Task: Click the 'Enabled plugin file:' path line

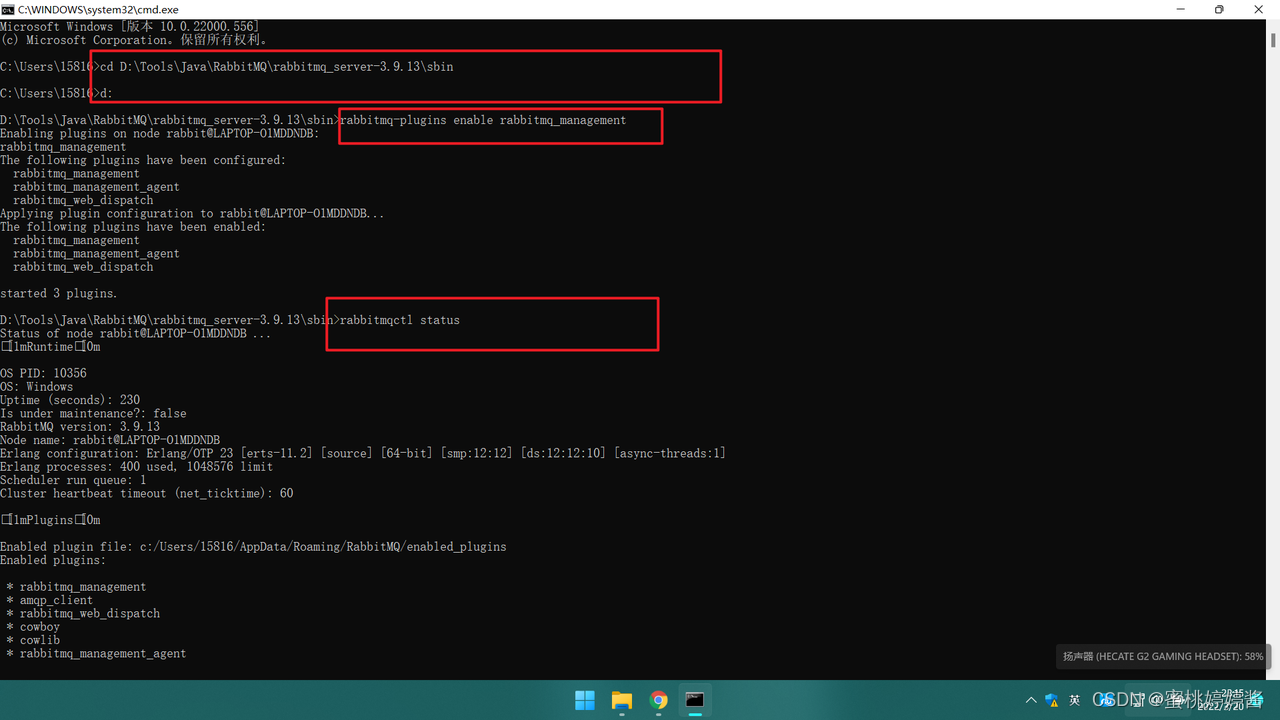Action: coord(253,547)
